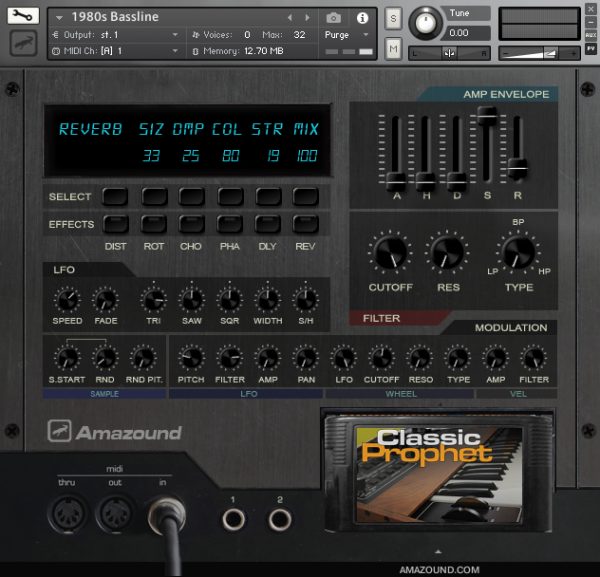Minimize the instrument header with minus button
This screenshot has width=600, height=577.
591,22
